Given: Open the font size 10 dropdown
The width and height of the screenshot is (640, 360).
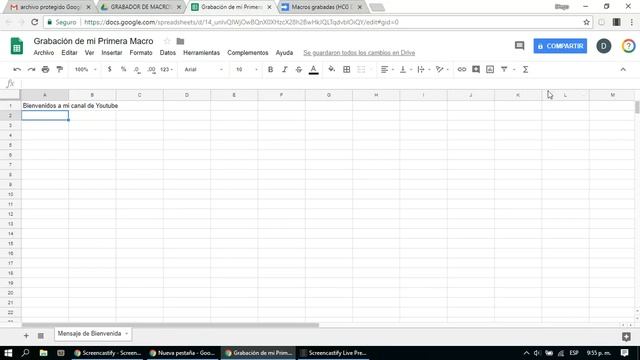Looking at the screenshot, I should [247, 69].
